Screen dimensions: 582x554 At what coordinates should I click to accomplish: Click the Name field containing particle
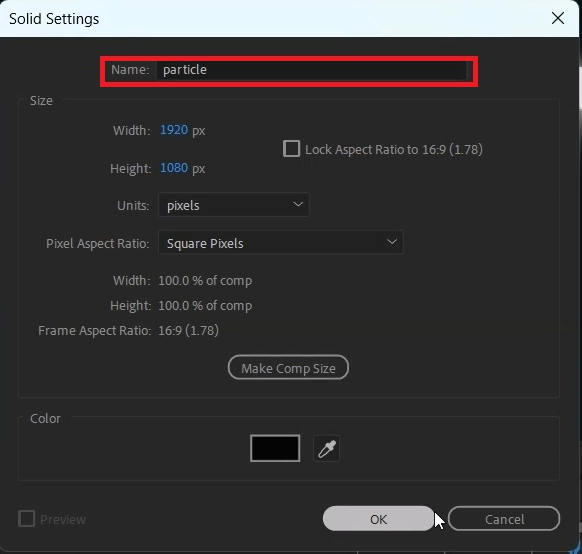pyautogui.click(x=311, y=70)
